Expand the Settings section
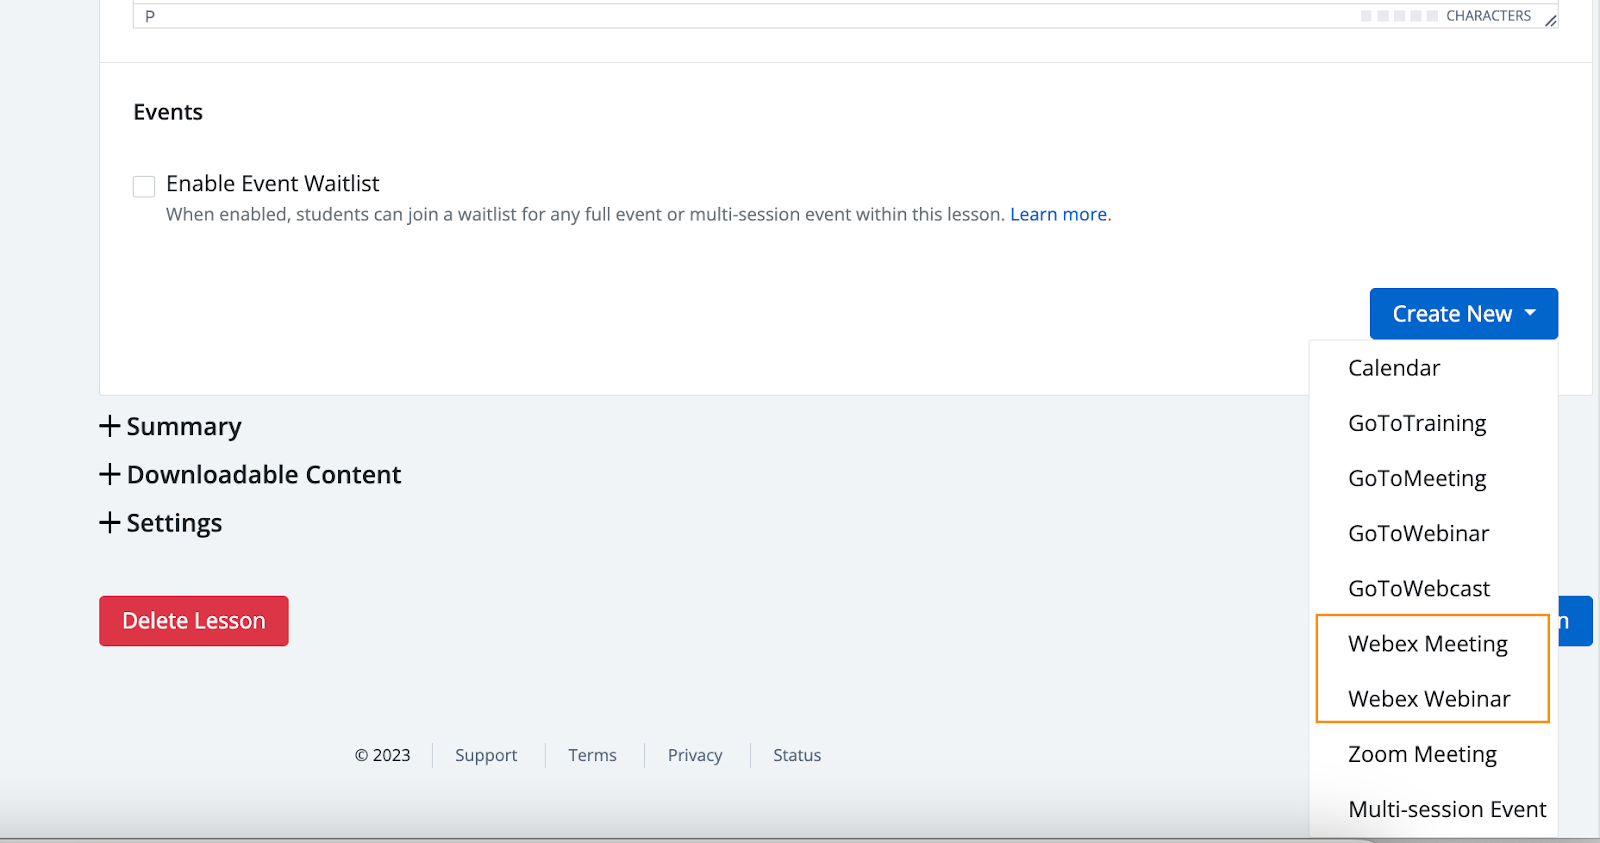The height and width of the screenshot is (843, 1600). point(161,523)
